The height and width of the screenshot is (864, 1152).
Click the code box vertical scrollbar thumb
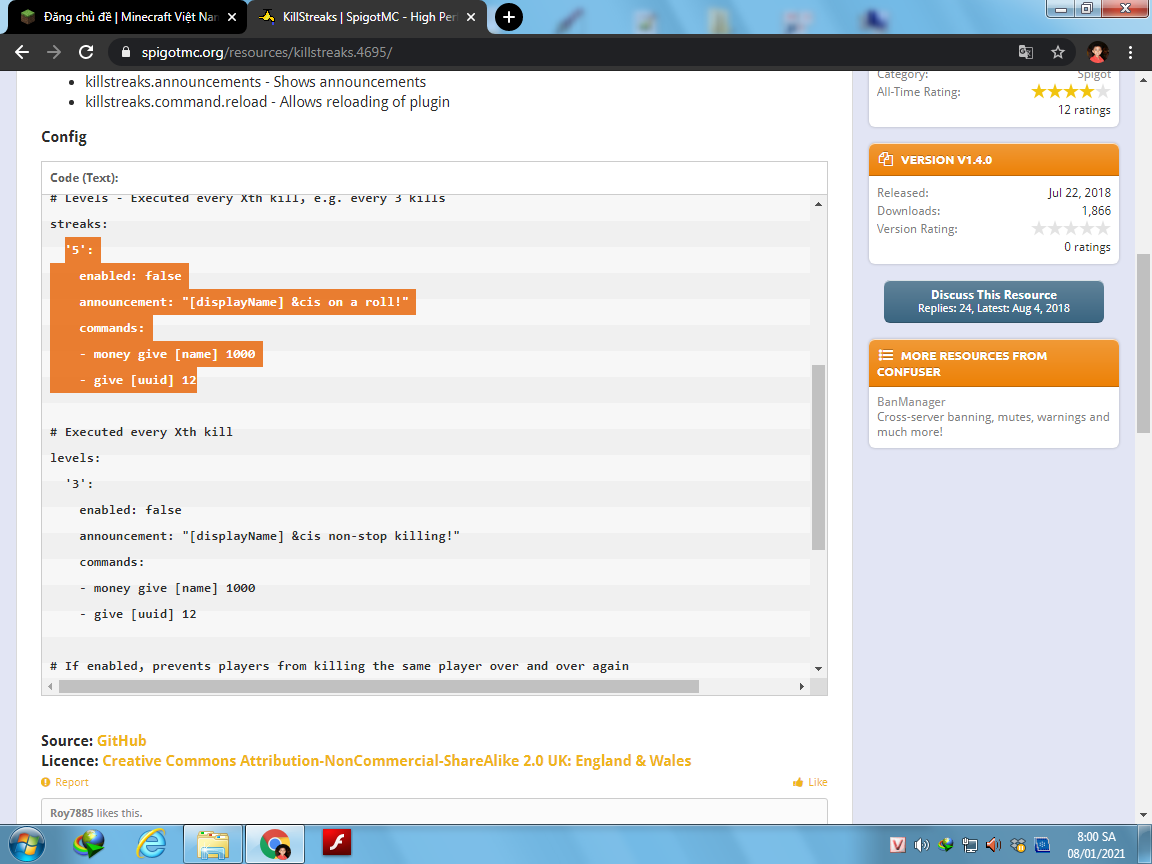(818, 457)
